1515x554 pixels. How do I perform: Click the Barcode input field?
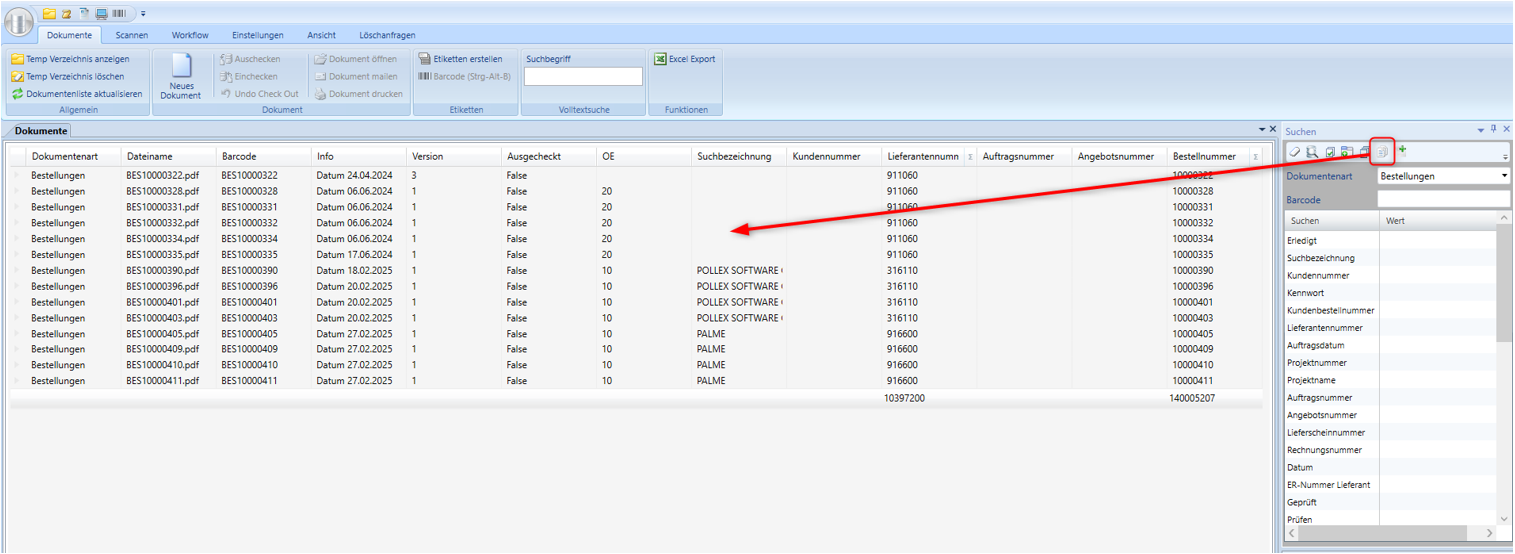click(1442, 200)
